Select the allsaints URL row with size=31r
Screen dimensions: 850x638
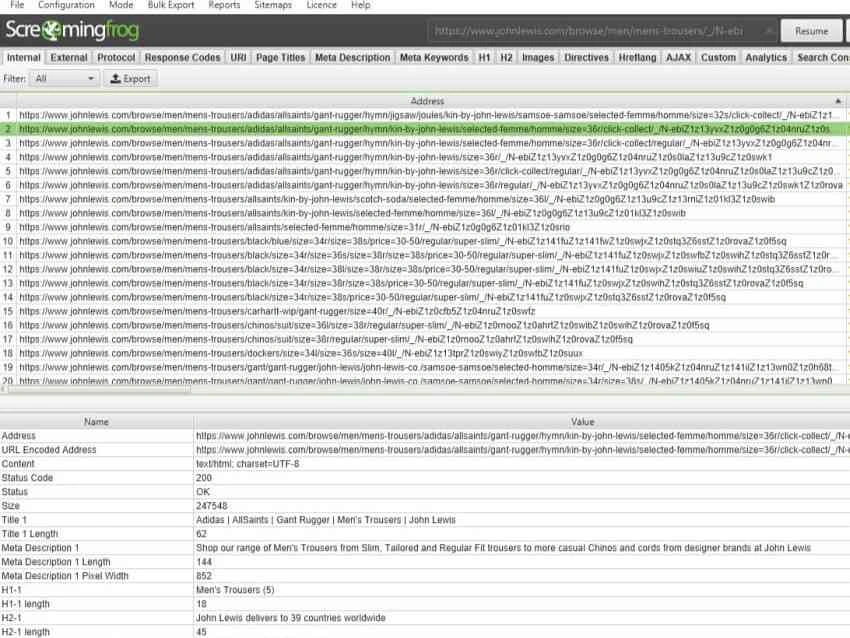click(x=426, y=227)
